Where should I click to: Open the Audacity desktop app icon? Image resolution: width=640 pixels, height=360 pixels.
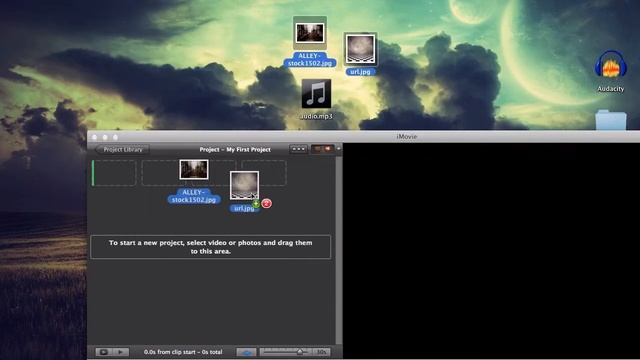(611, 65)
